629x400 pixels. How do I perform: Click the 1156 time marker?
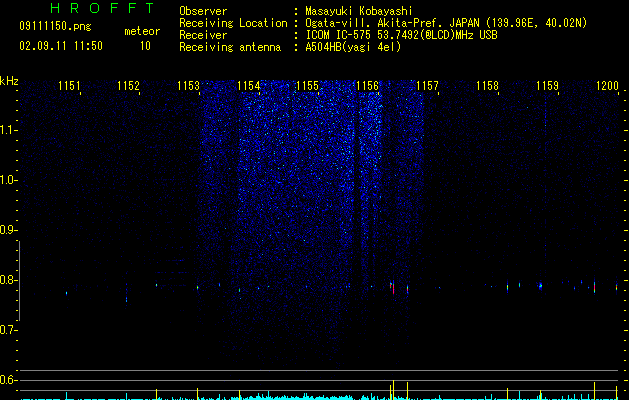367,85
